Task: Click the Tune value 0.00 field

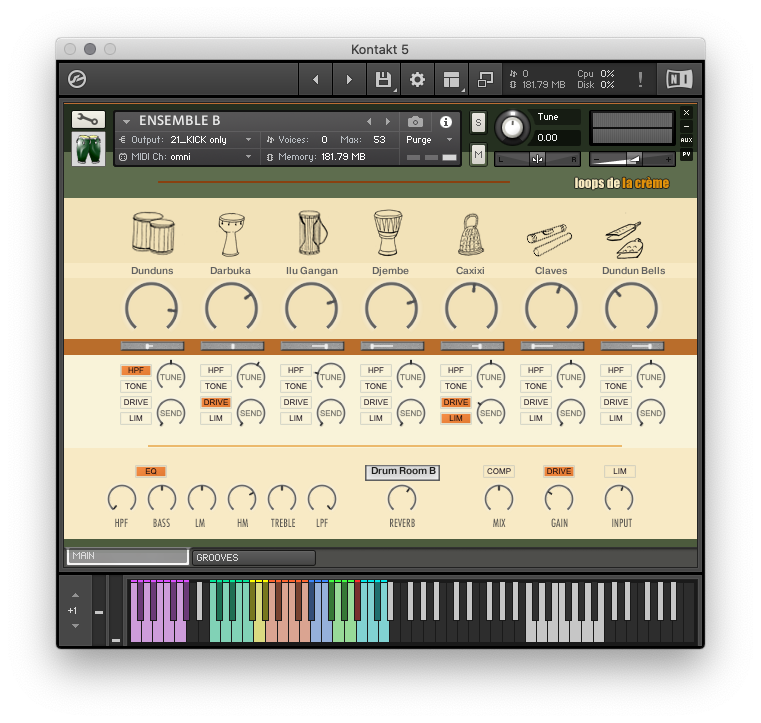Action: [557, 138]
